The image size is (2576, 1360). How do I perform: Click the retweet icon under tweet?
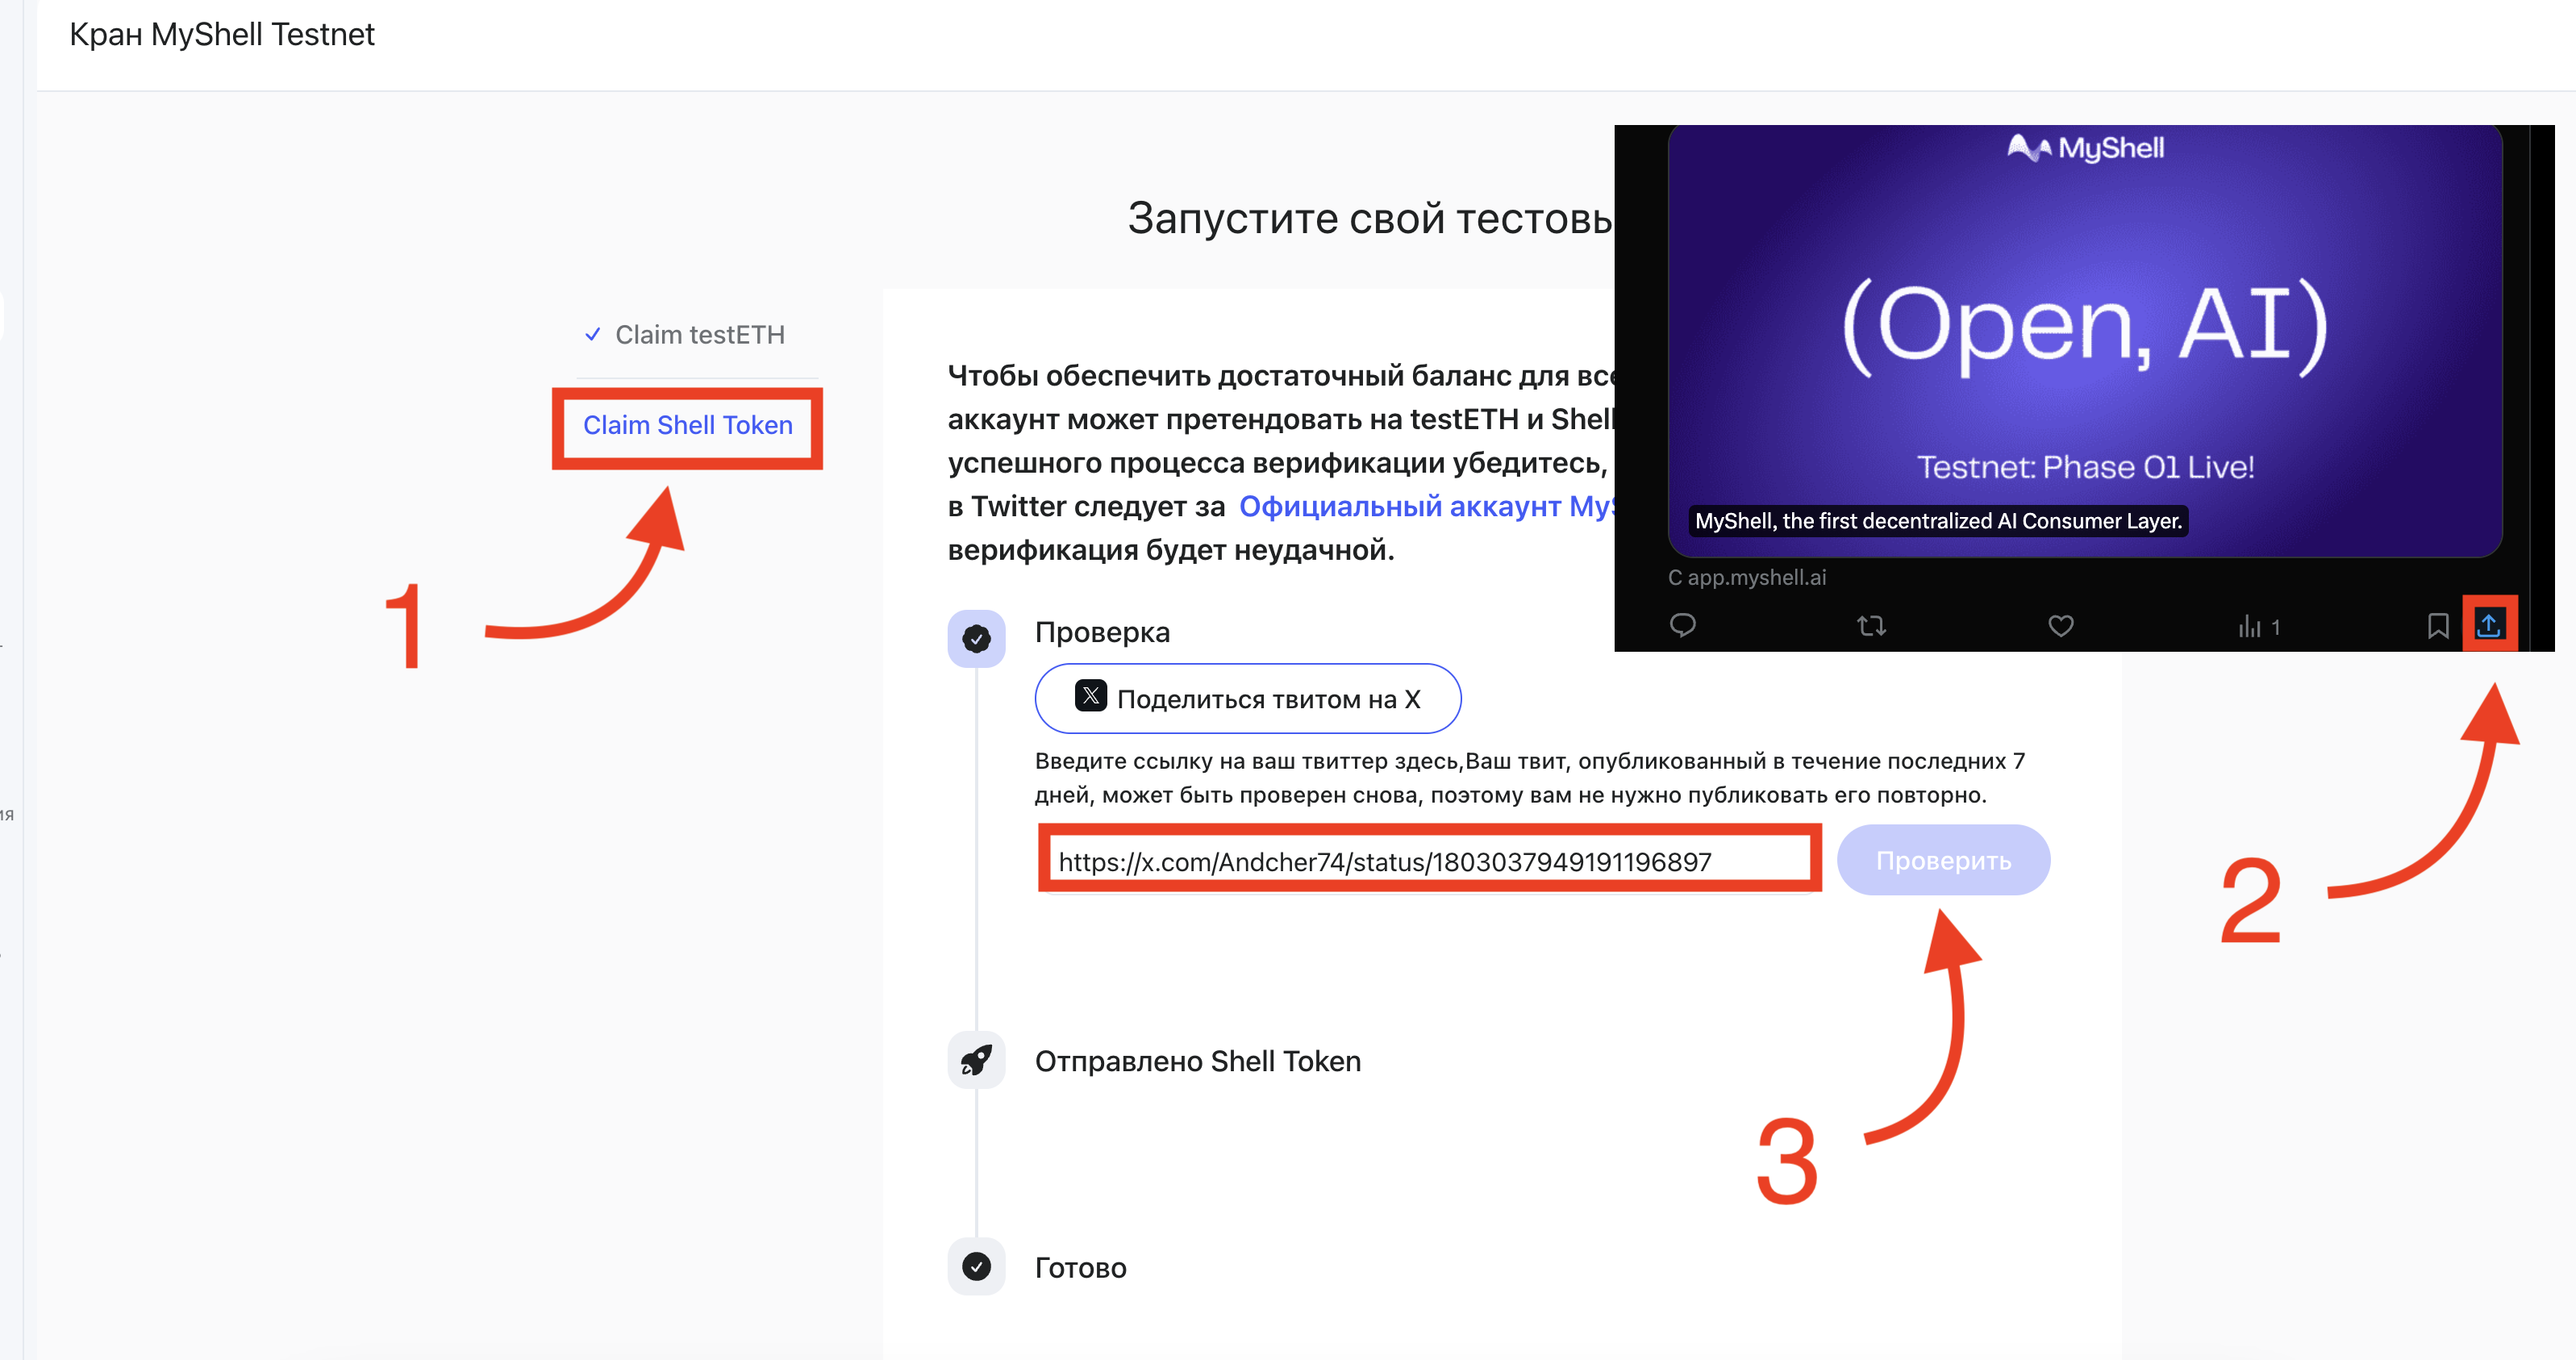click(1871, 626)
